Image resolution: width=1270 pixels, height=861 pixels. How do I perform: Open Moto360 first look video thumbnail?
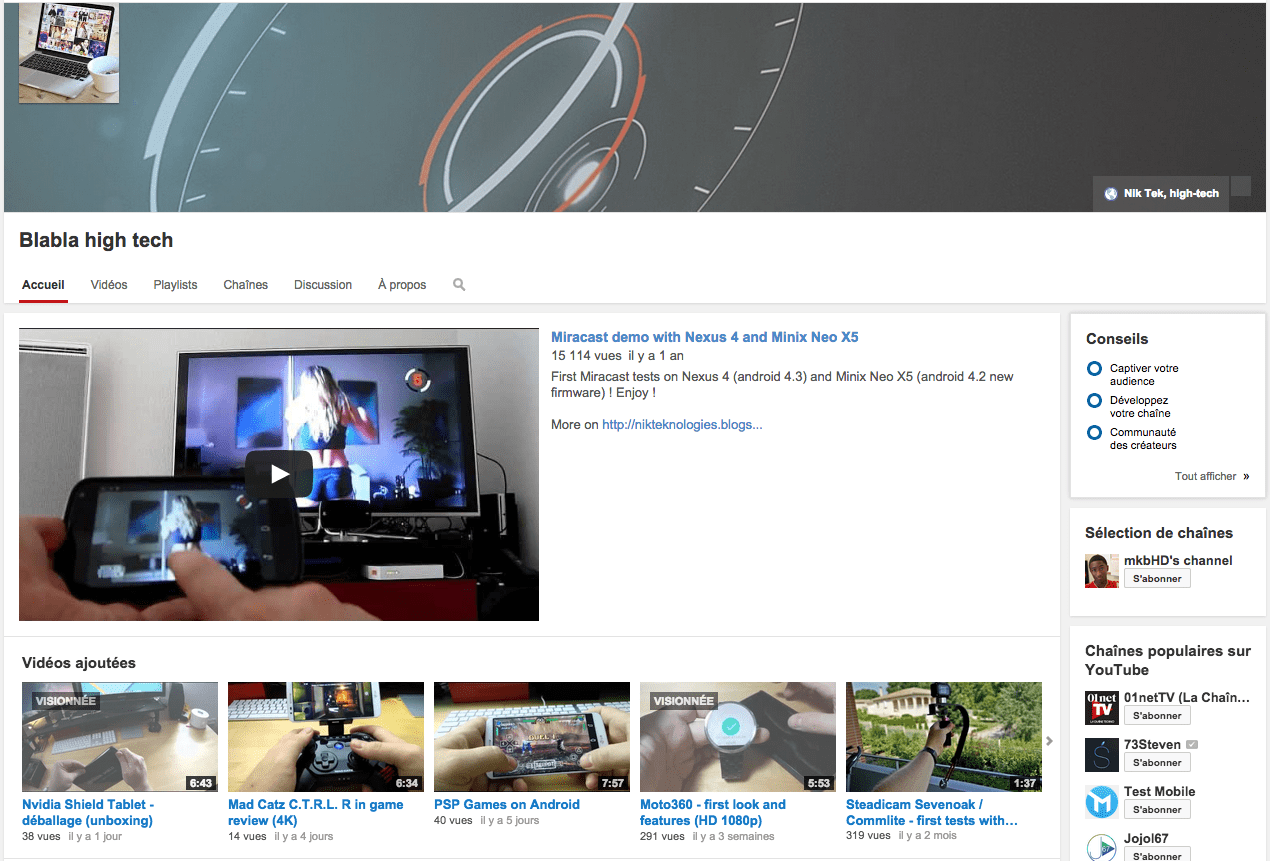point(738,737)
